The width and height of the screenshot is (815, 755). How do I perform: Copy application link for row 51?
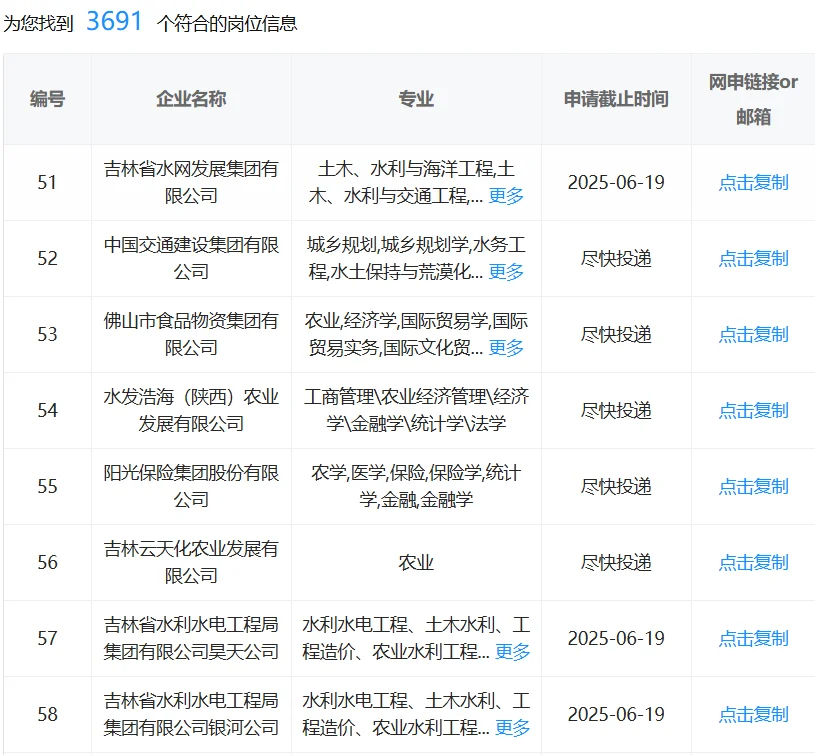(753, 182)
